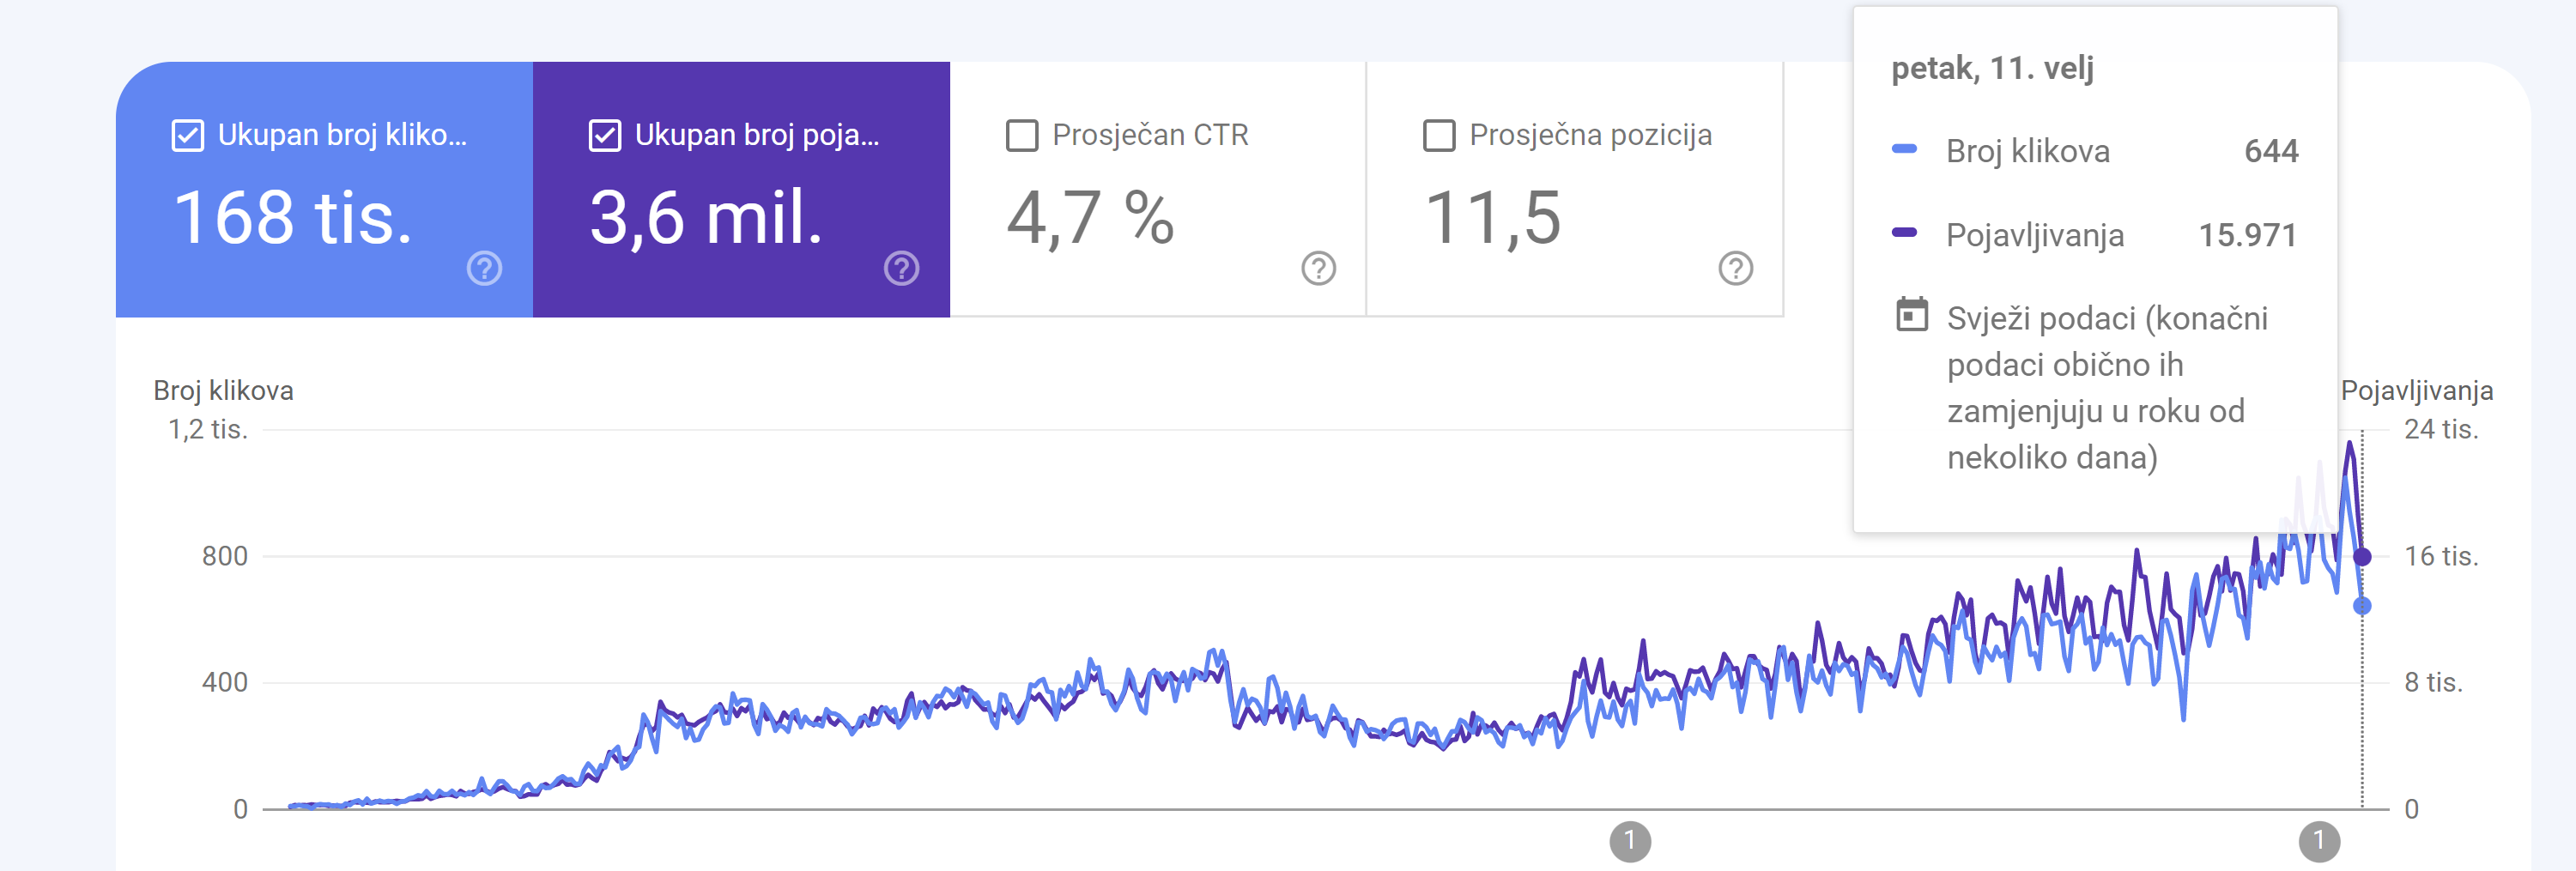Screen dimensions: 2576x871
Task: Click the Pojavljivanja axis title
Action: click(x=2416, y=390)
